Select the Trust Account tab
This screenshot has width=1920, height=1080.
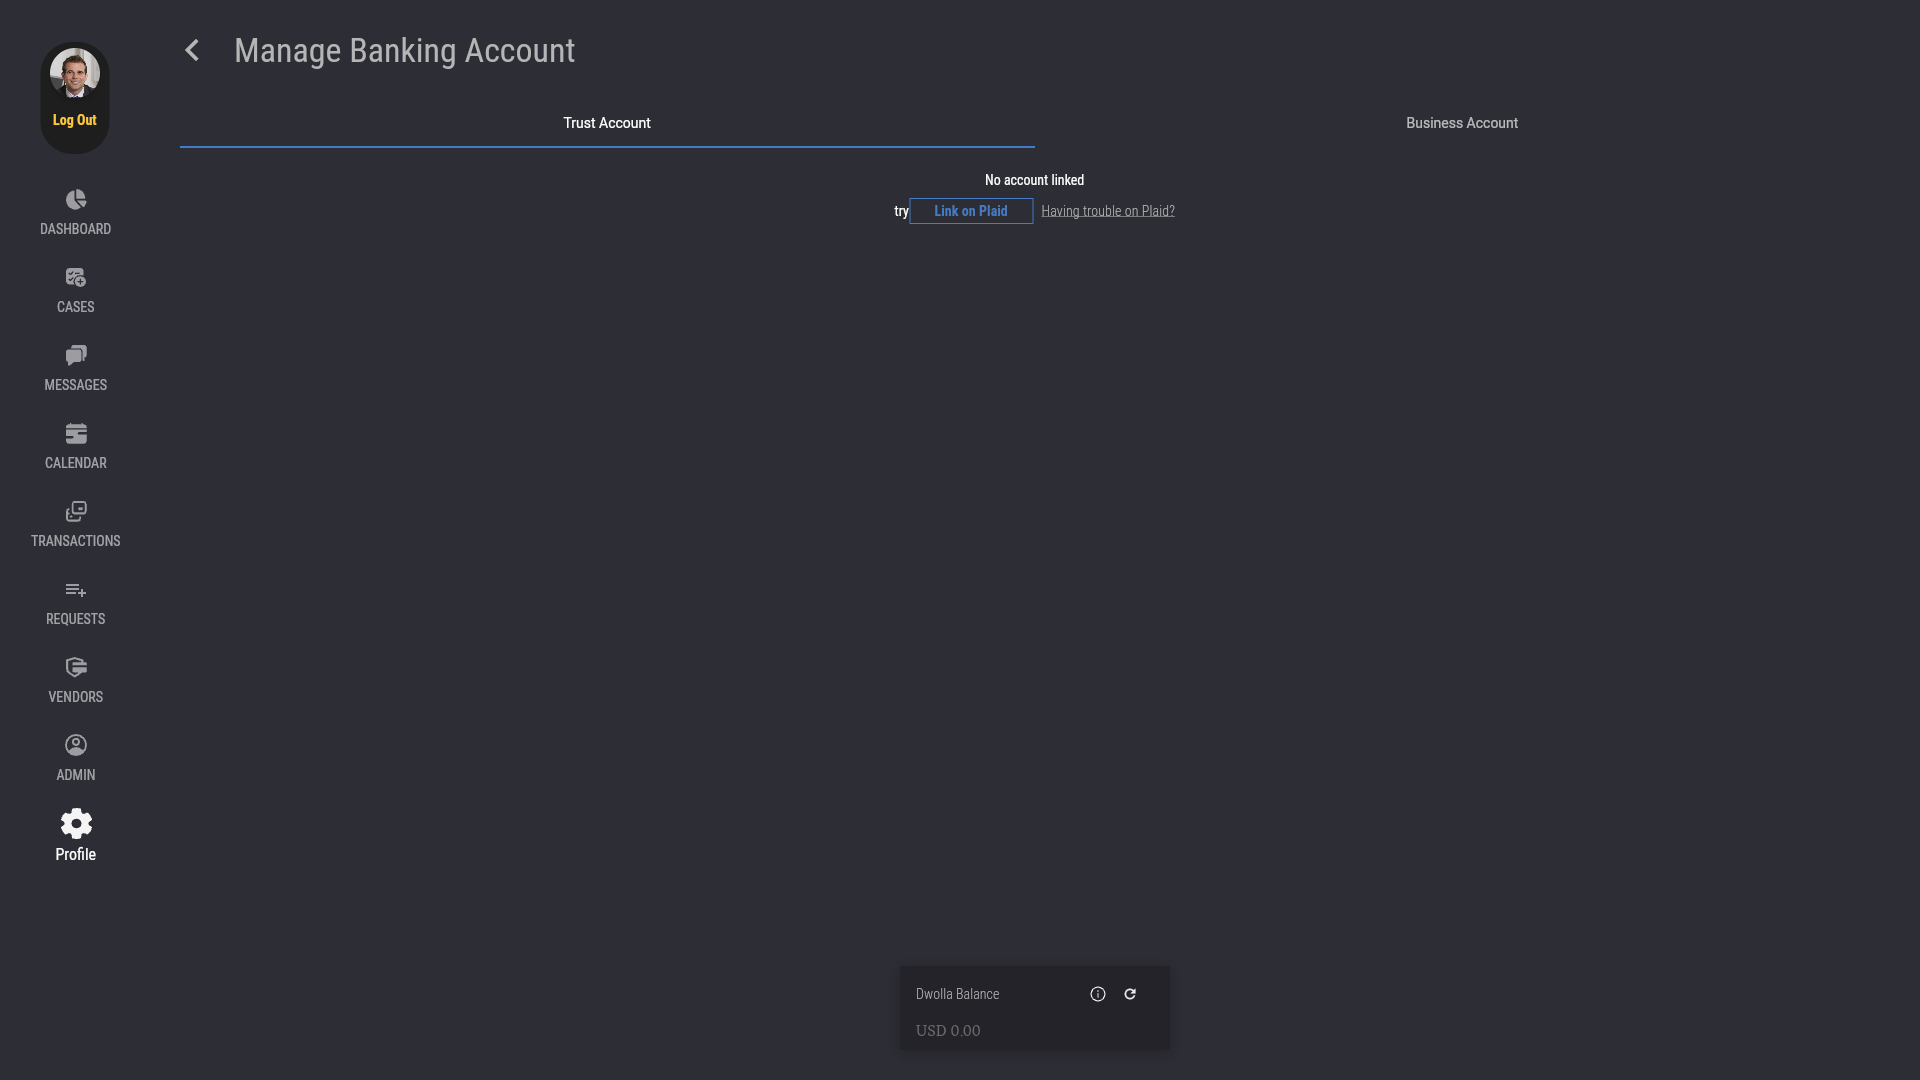tap(606, 123)
